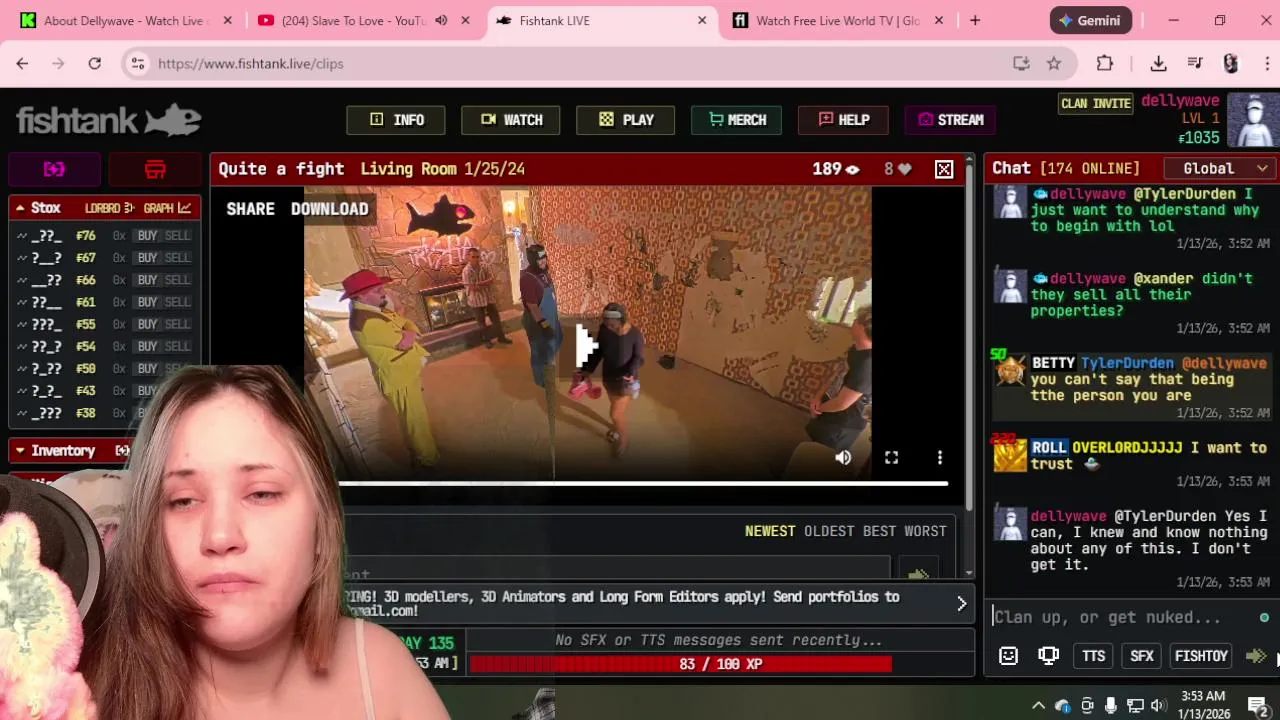Open the Windows notification center
The width and height of the screenshot is (1280, 720).
[1258, 705]
